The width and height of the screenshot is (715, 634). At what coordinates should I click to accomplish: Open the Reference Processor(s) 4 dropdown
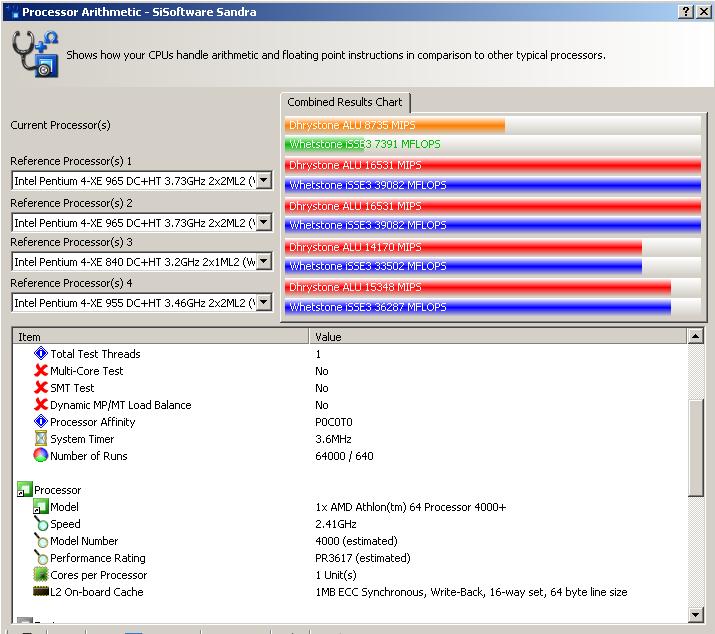tap(264, 302)
